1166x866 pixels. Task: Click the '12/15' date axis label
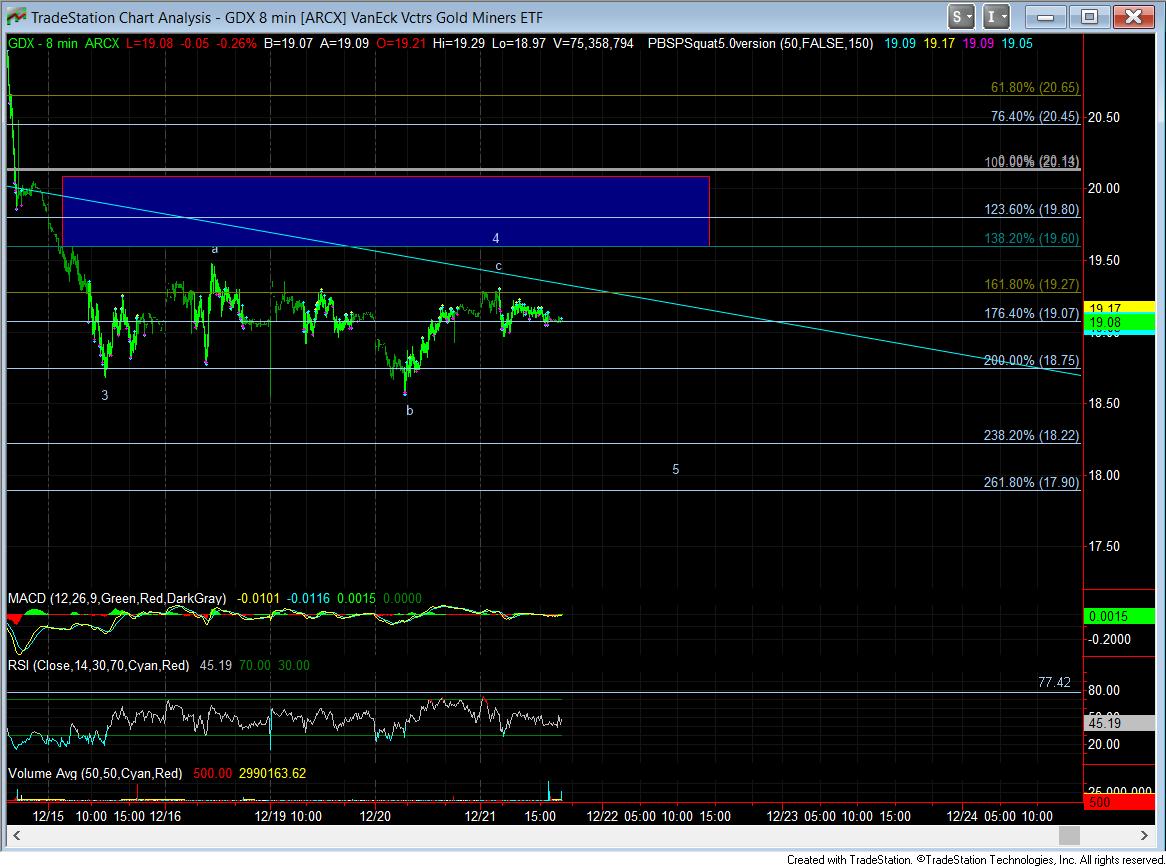point(48,816)
